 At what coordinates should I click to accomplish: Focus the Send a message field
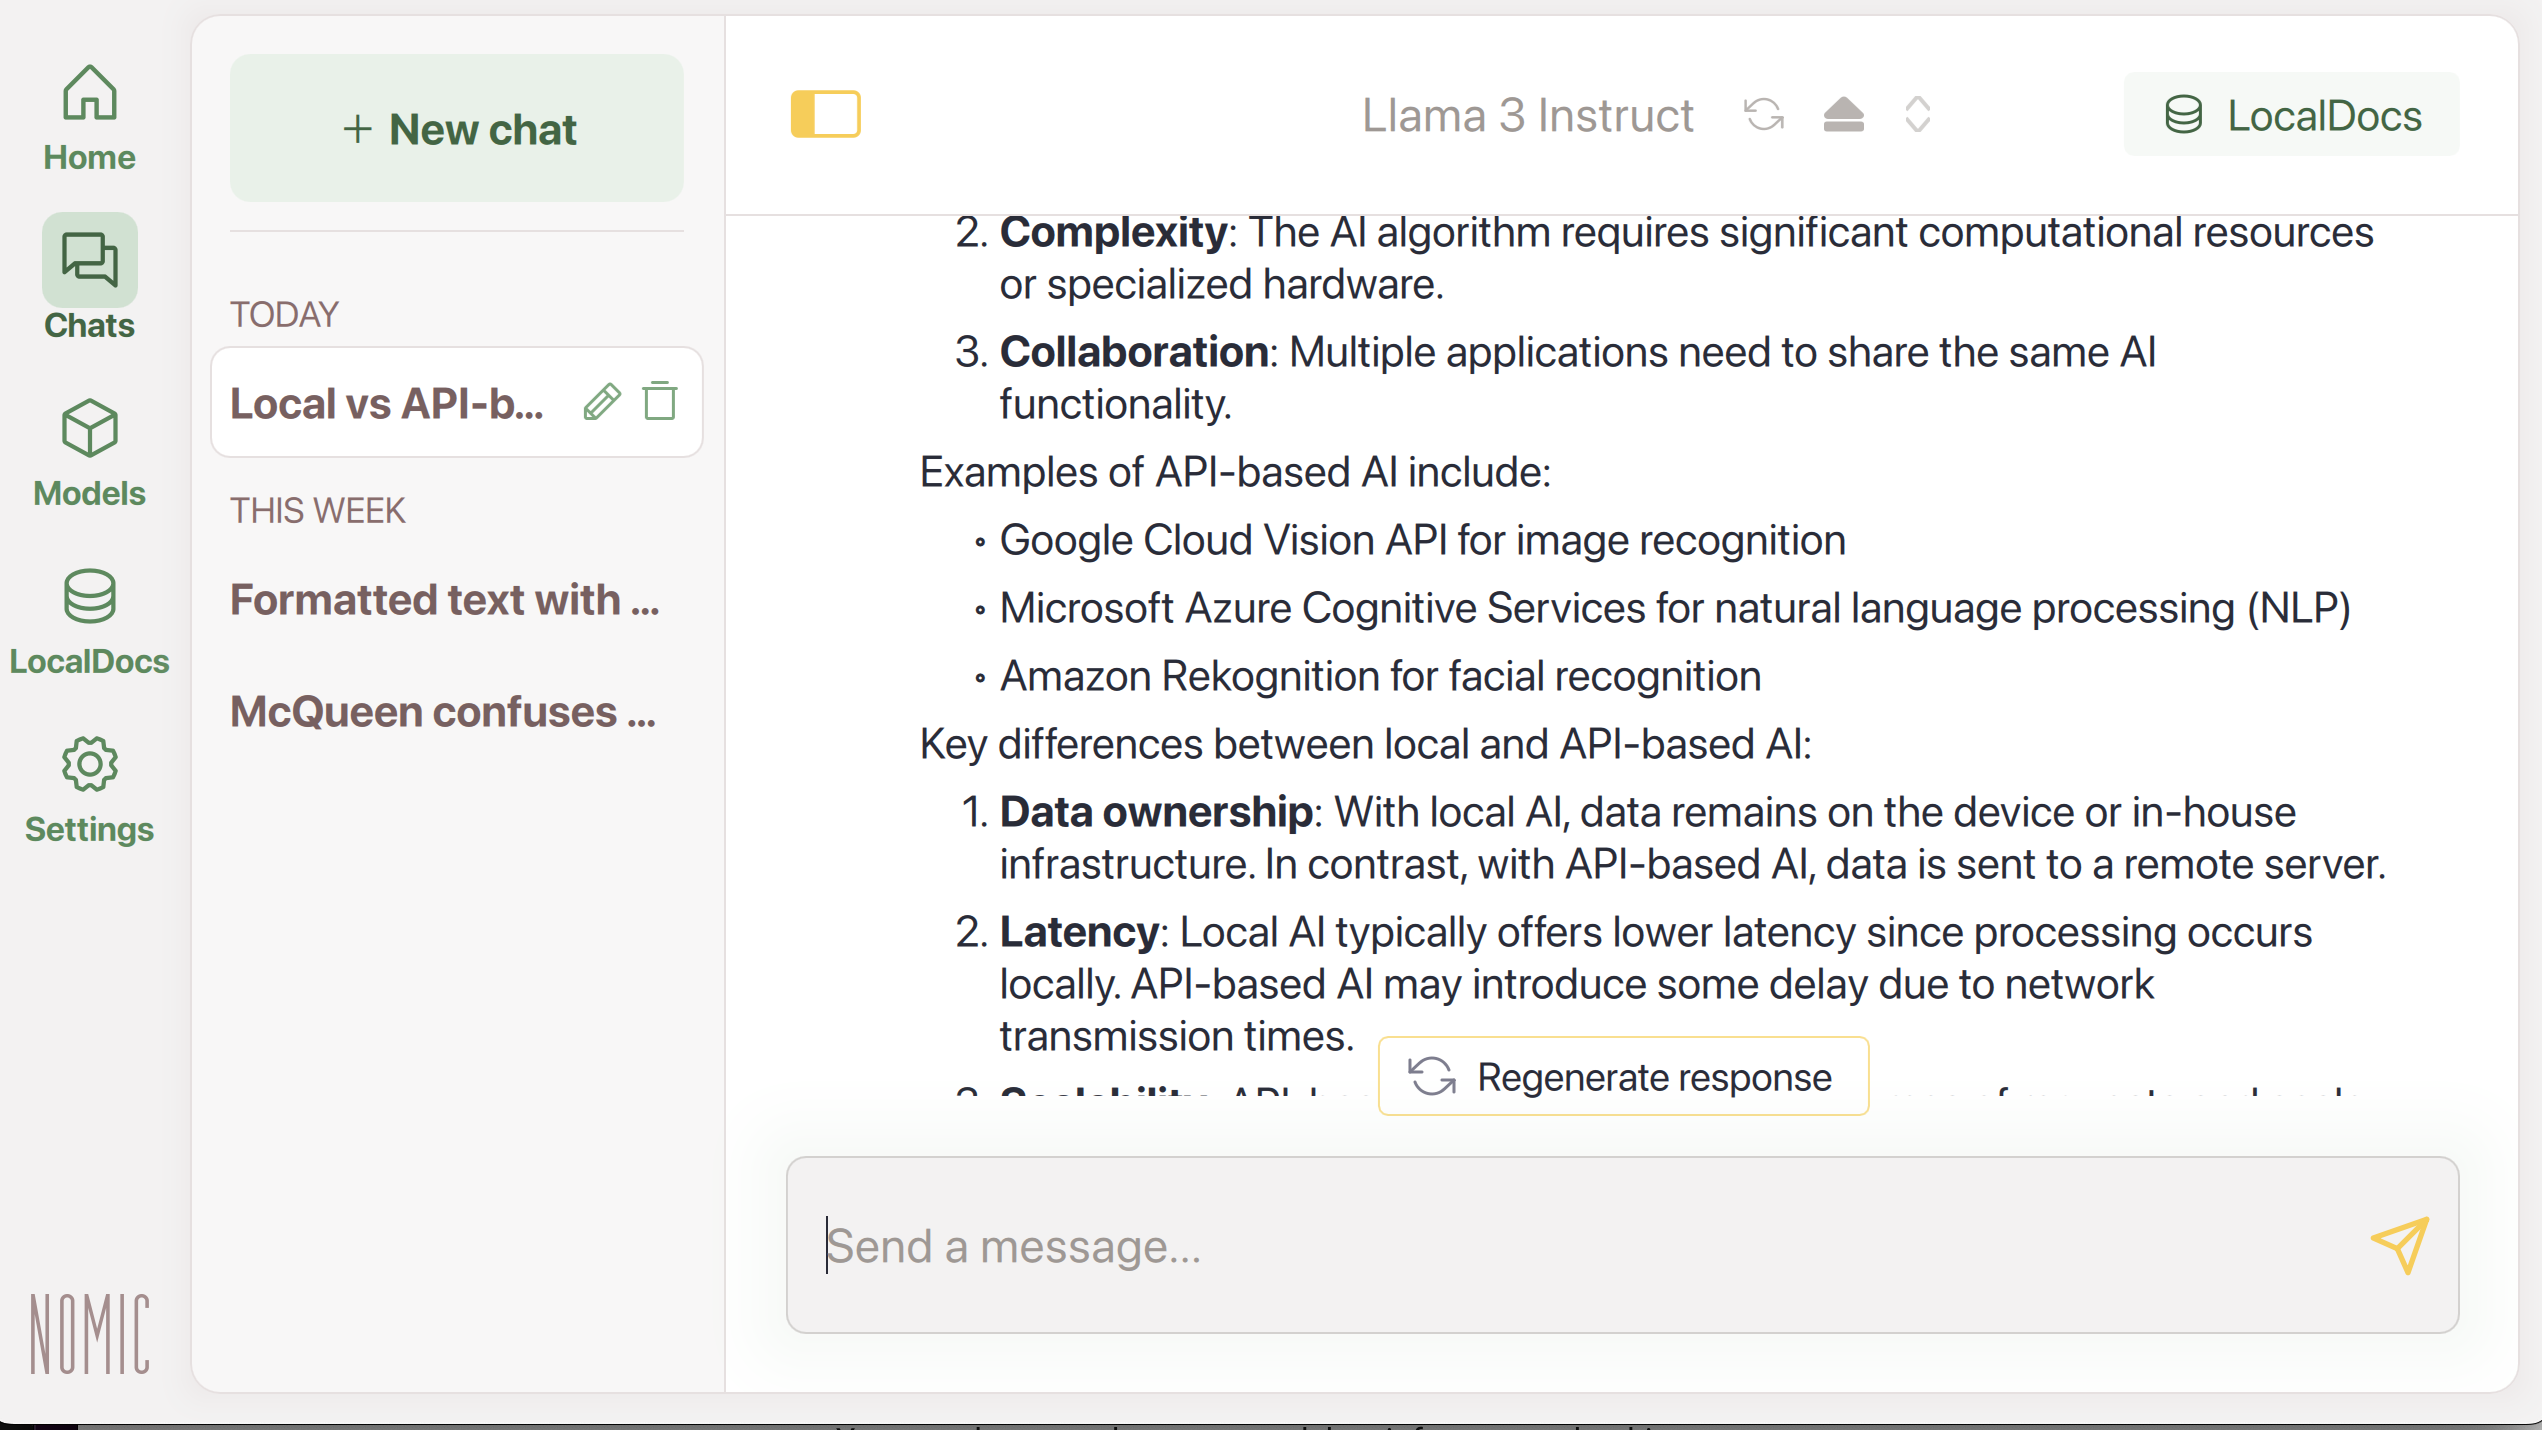click(1622, 1245)
